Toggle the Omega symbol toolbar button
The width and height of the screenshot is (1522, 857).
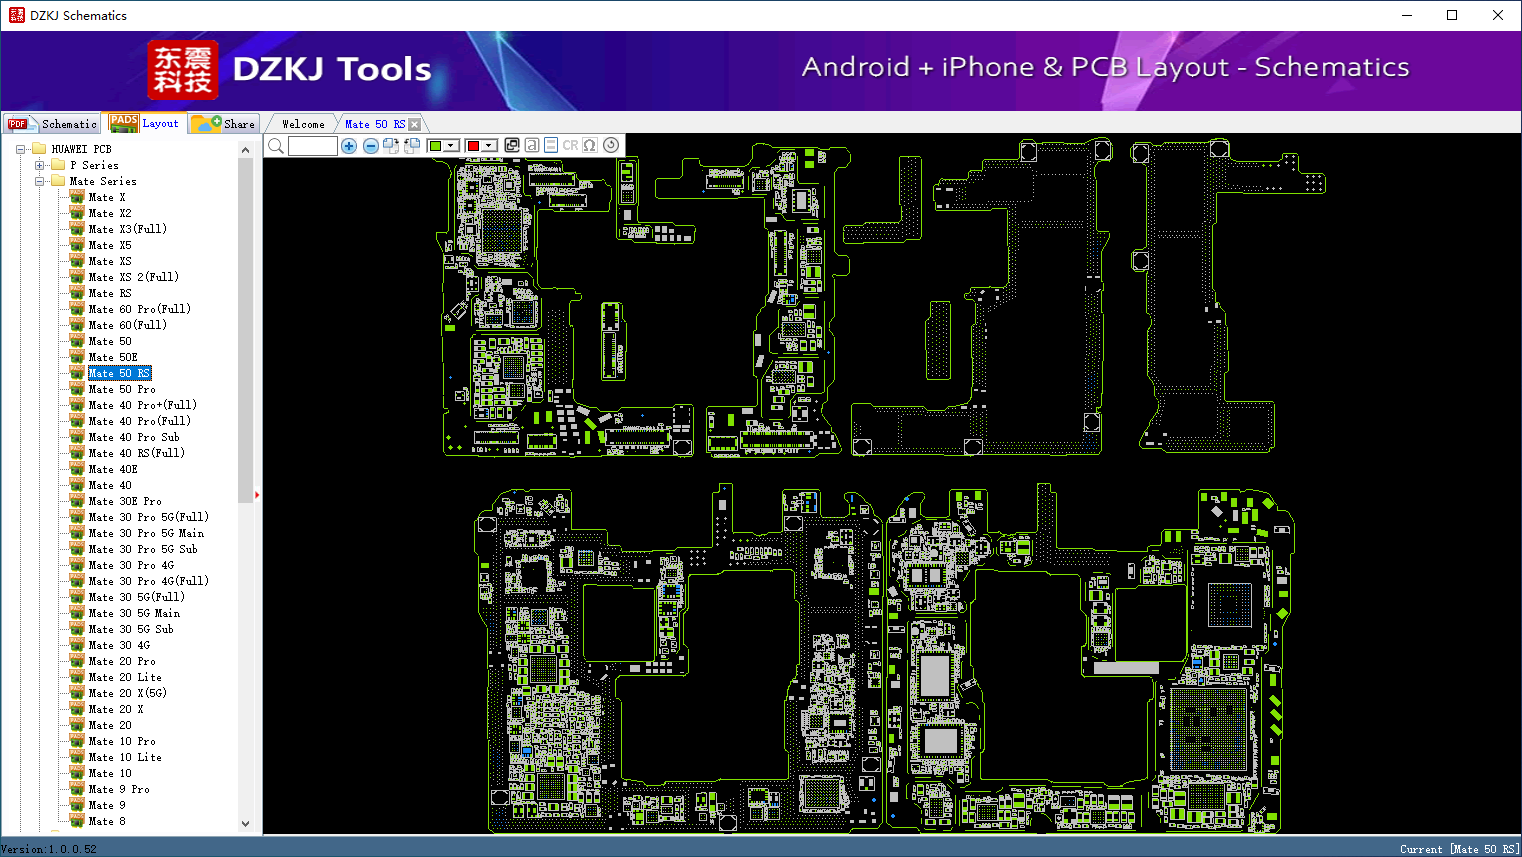point(590,145)
